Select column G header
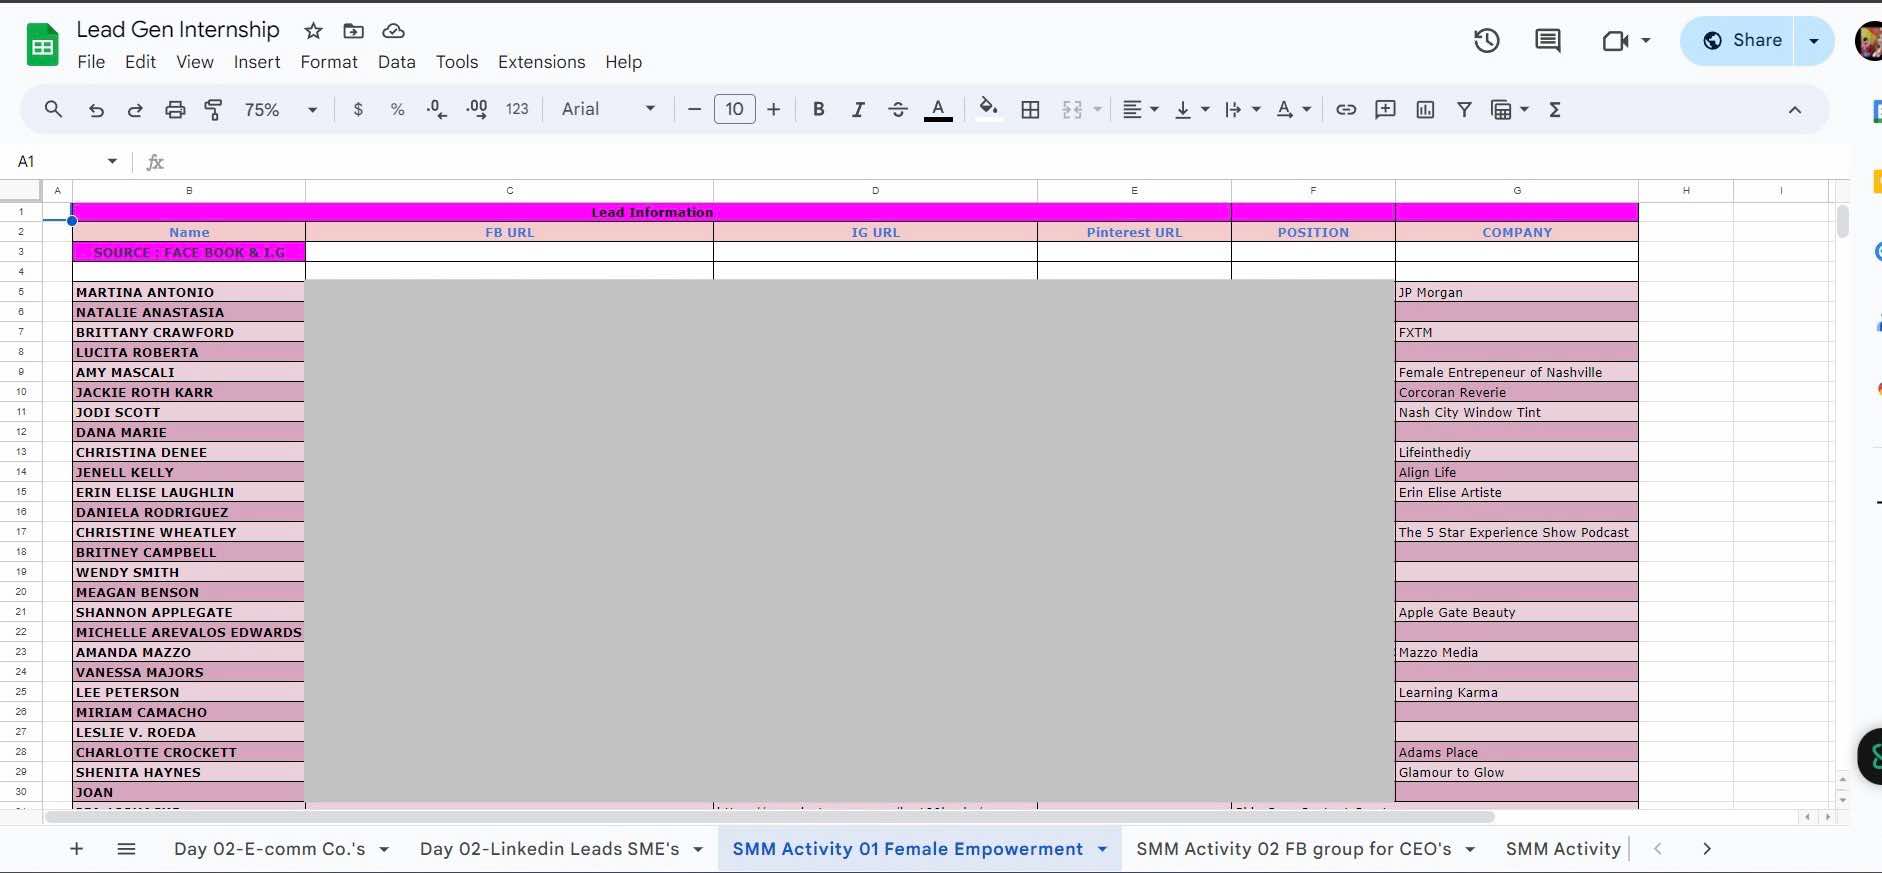This screenshot has height=873, width=1882. 1517,190
